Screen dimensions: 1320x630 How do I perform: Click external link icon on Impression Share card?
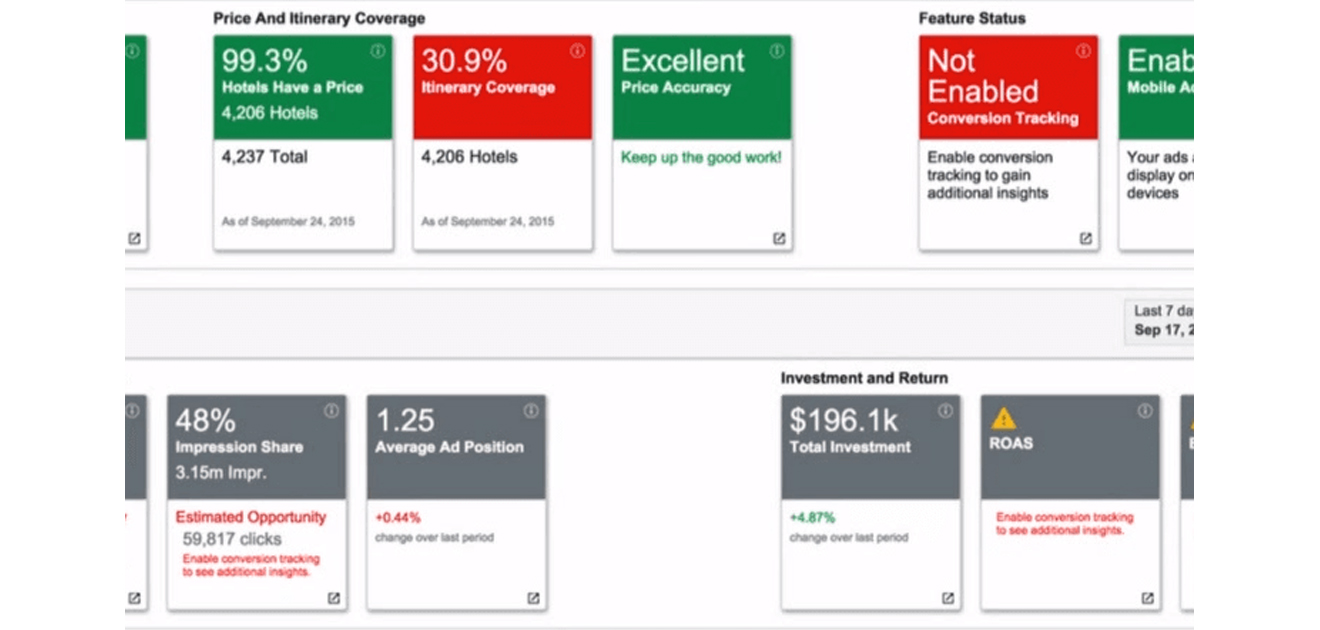[334, 598]
